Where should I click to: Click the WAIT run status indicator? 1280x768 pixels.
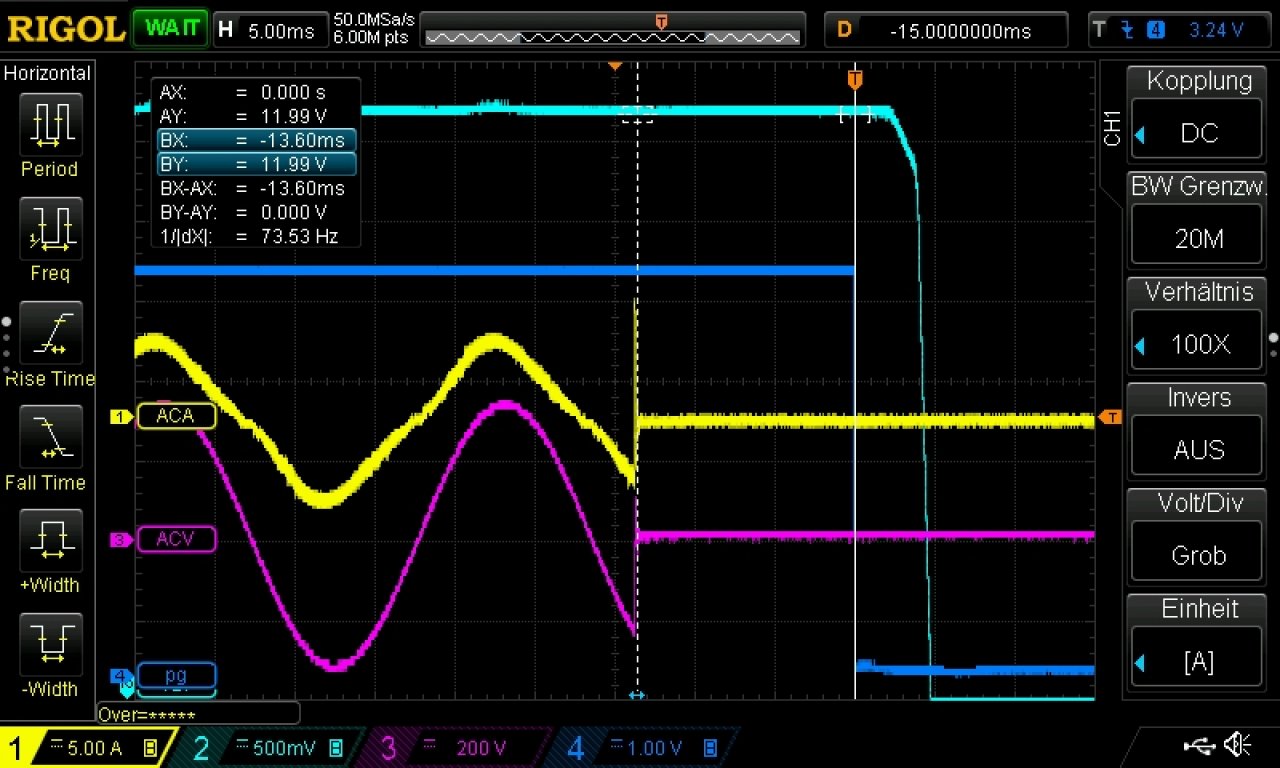point(171,28)
